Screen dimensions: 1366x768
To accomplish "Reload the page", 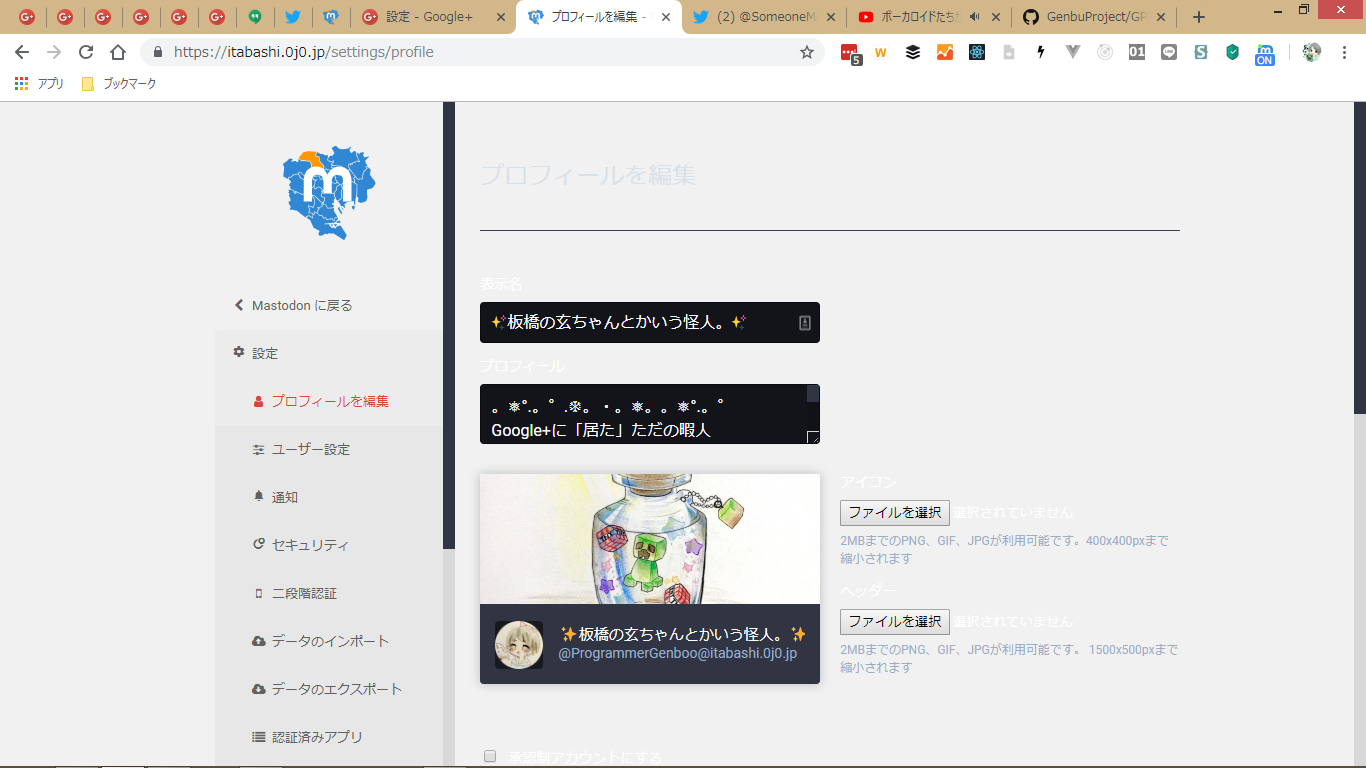I will [86, 52].
